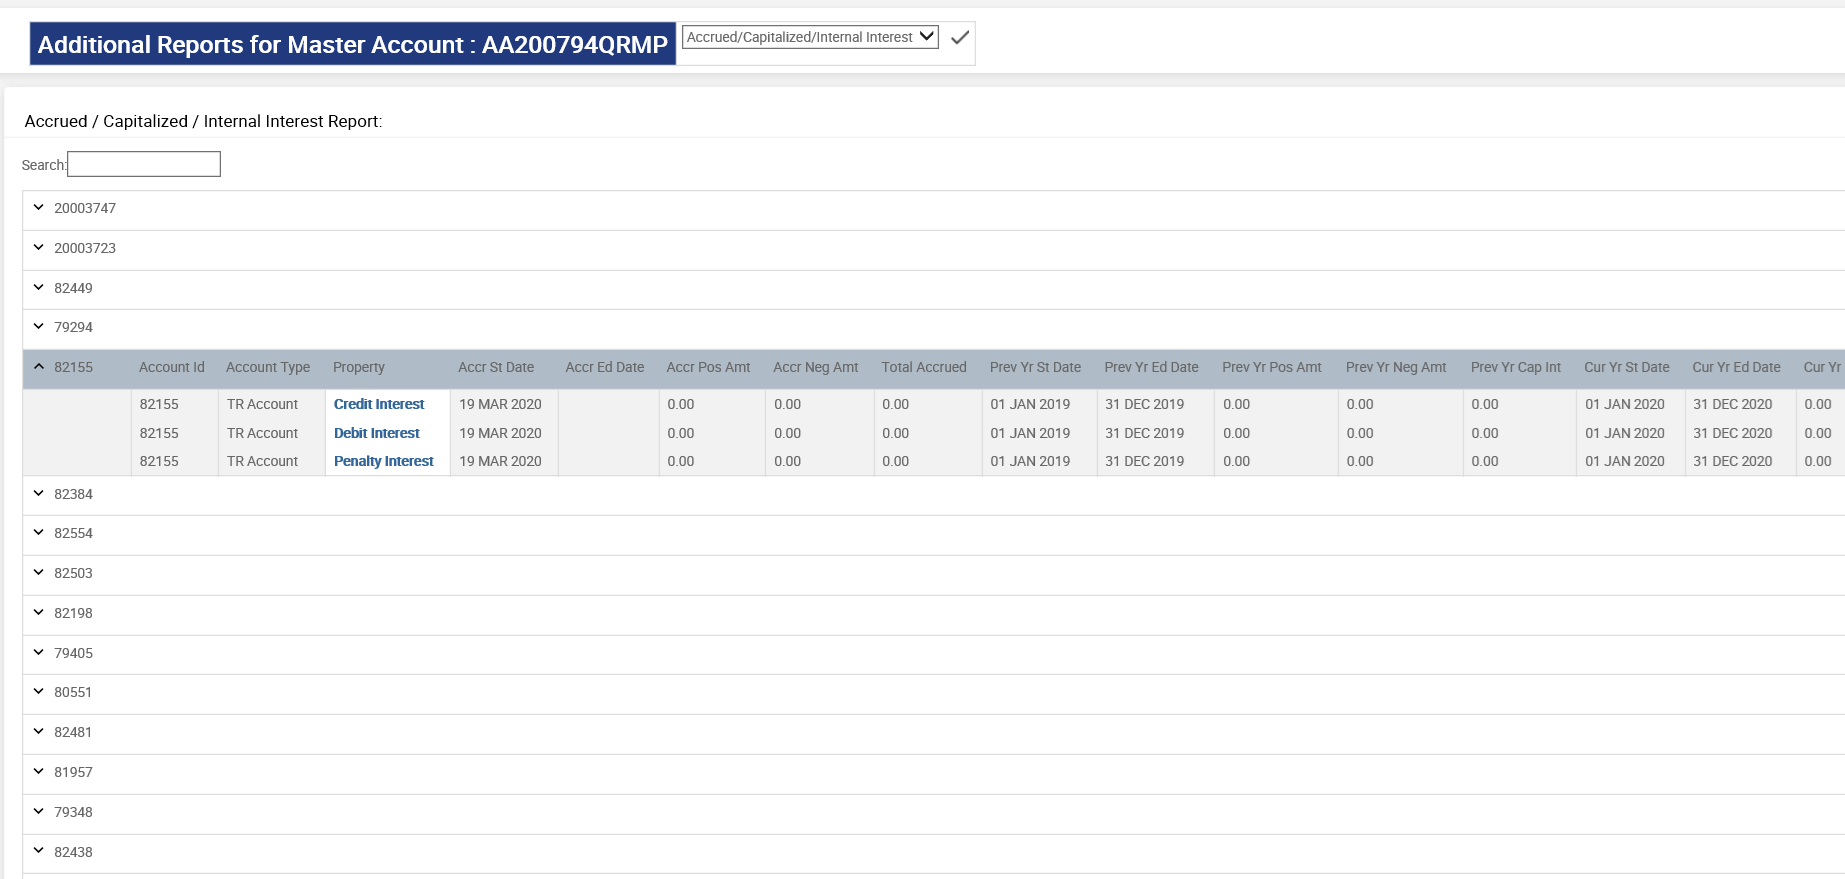Expand the 82449 account row
Screen dimensions: 1845x879
click(39, 288)
